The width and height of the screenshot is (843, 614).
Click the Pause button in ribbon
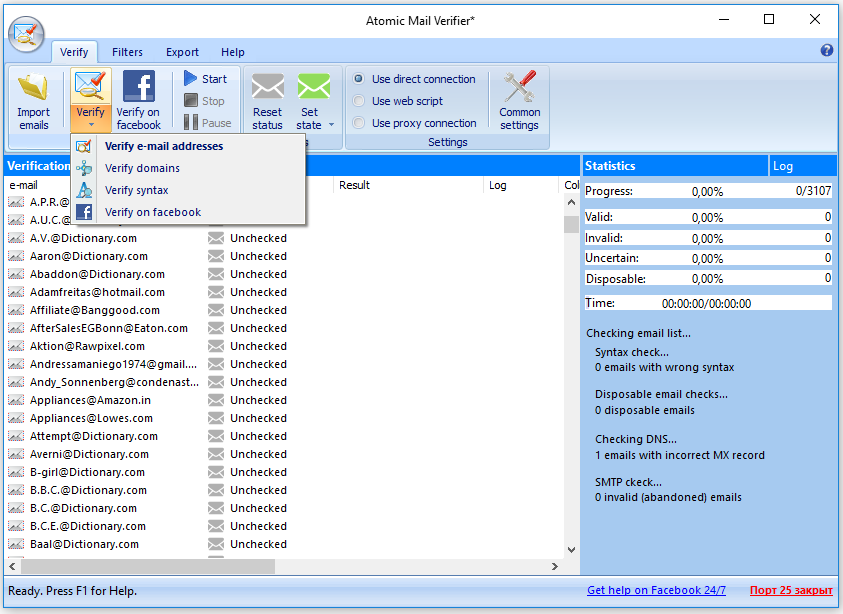point(208,123)
